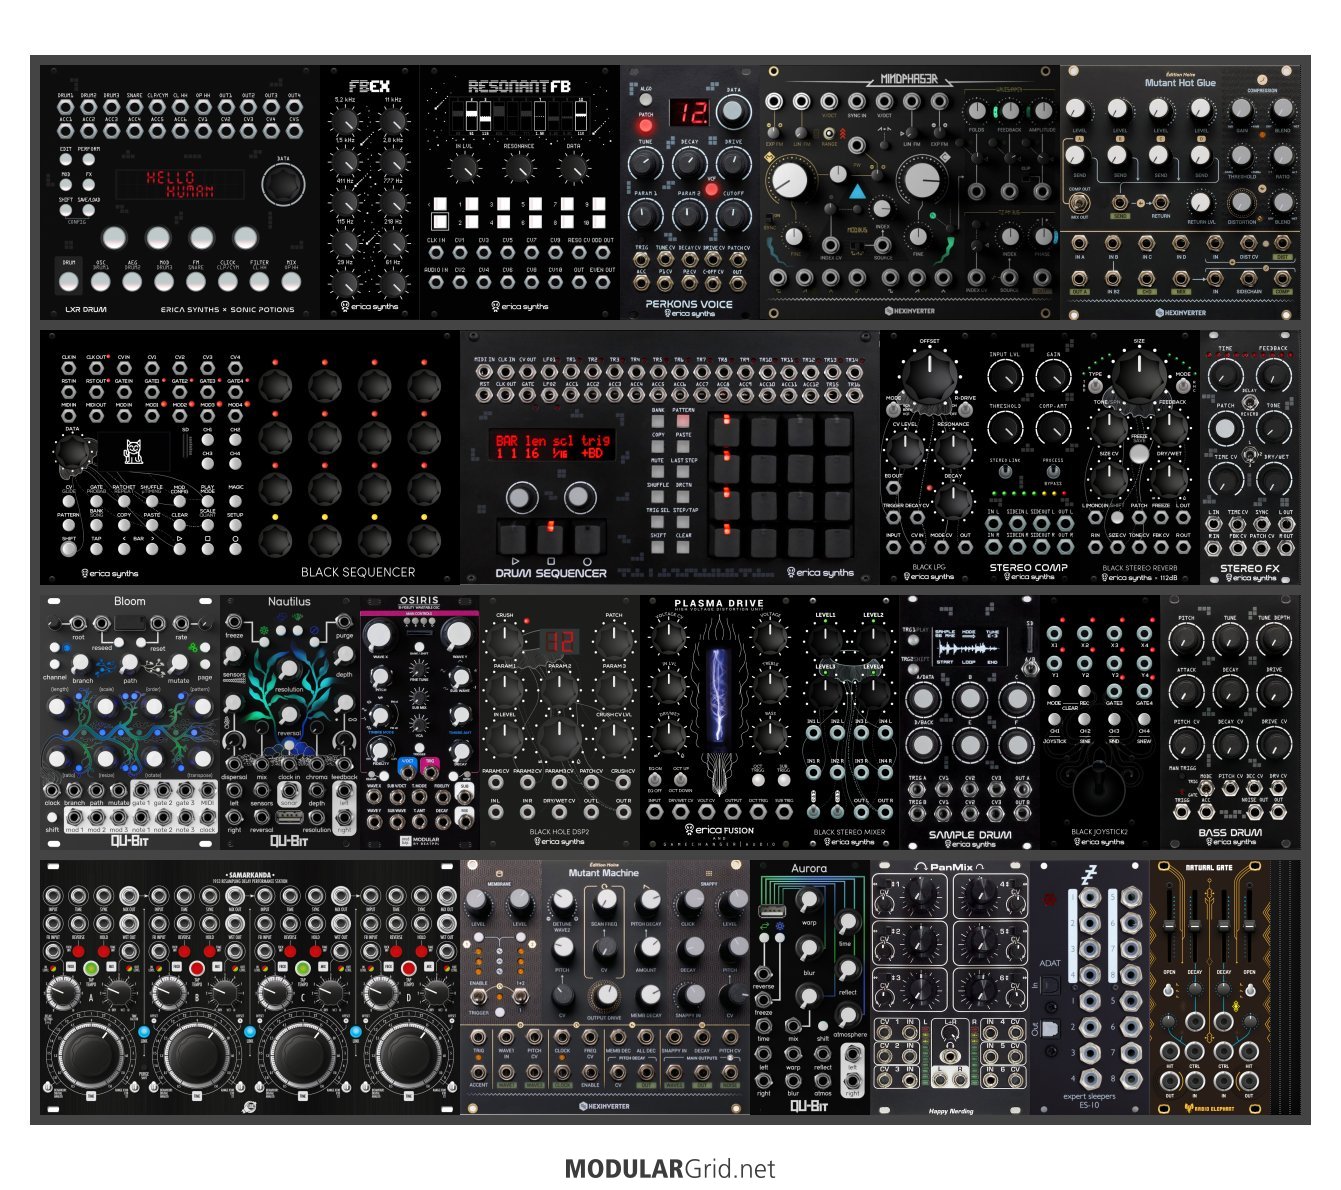Screen dimensions: 1341x1190
Task: Click the plasma tube on Plasma Drive
Action: pyautogui.click(x=720, y=697)
